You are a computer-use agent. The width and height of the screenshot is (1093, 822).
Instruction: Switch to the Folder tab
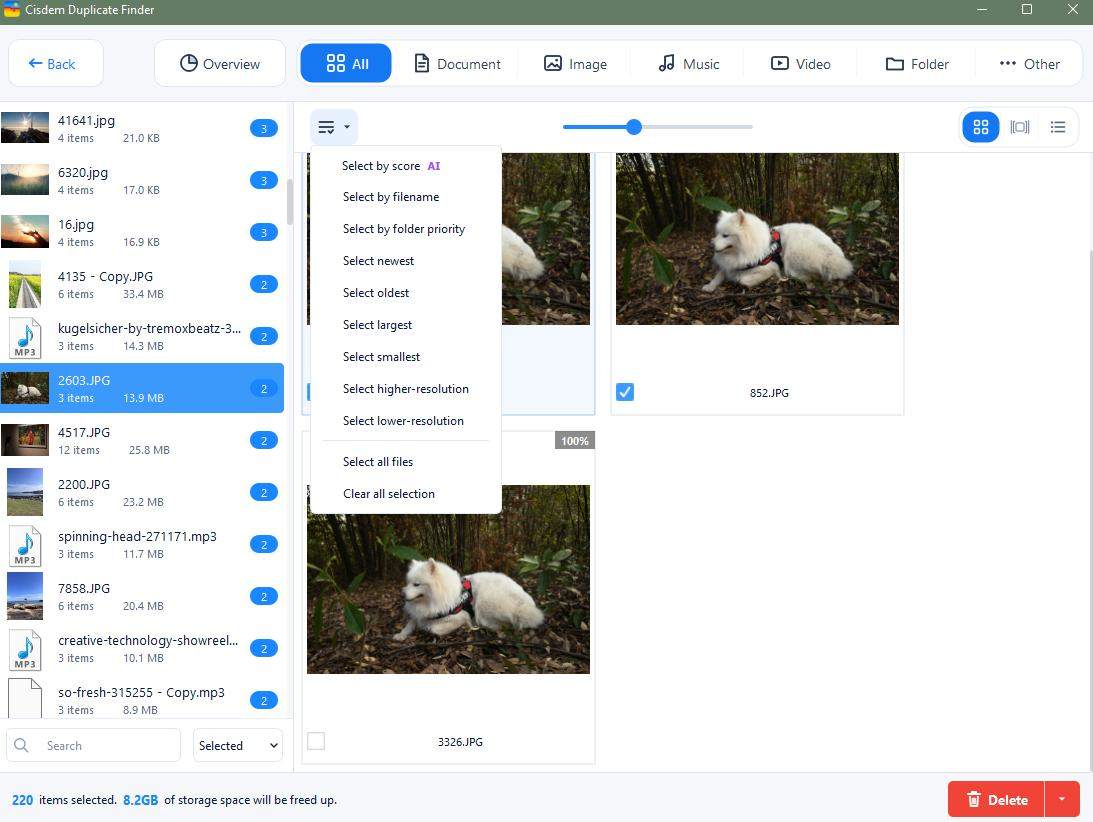point(917,63)
